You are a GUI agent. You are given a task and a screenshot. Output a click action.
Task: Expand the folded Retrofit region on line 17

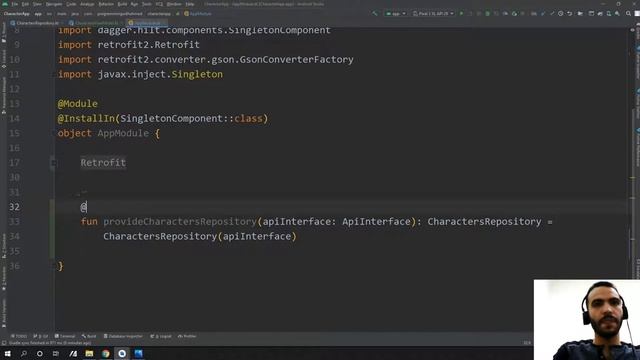(x=53, y=163)
